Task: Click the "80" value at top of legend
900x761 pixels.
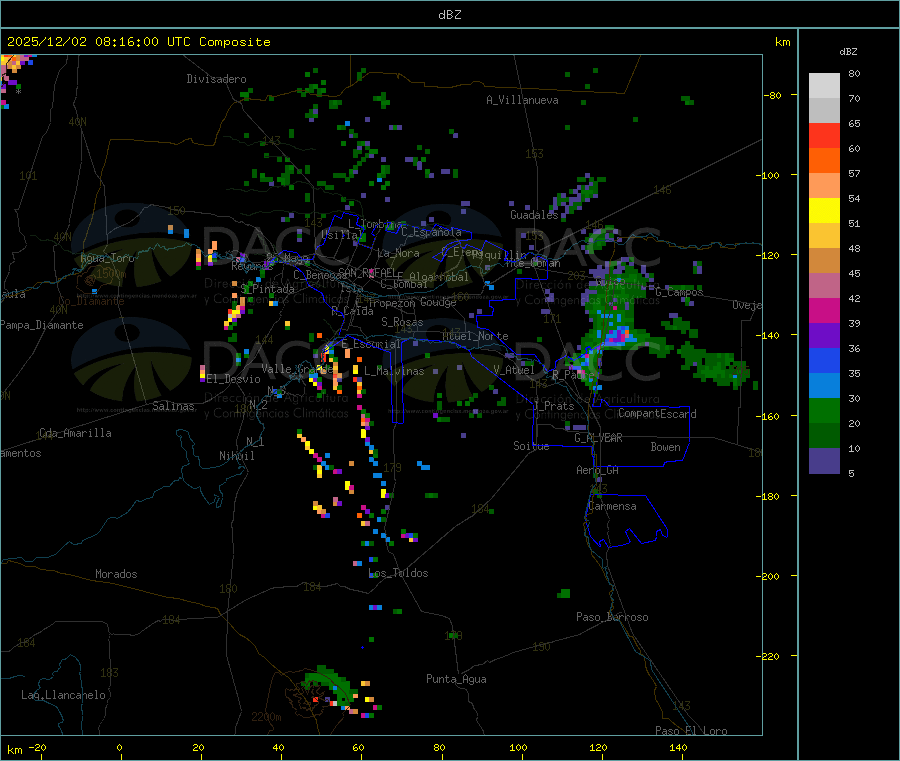Action: (x=854, y=73)
